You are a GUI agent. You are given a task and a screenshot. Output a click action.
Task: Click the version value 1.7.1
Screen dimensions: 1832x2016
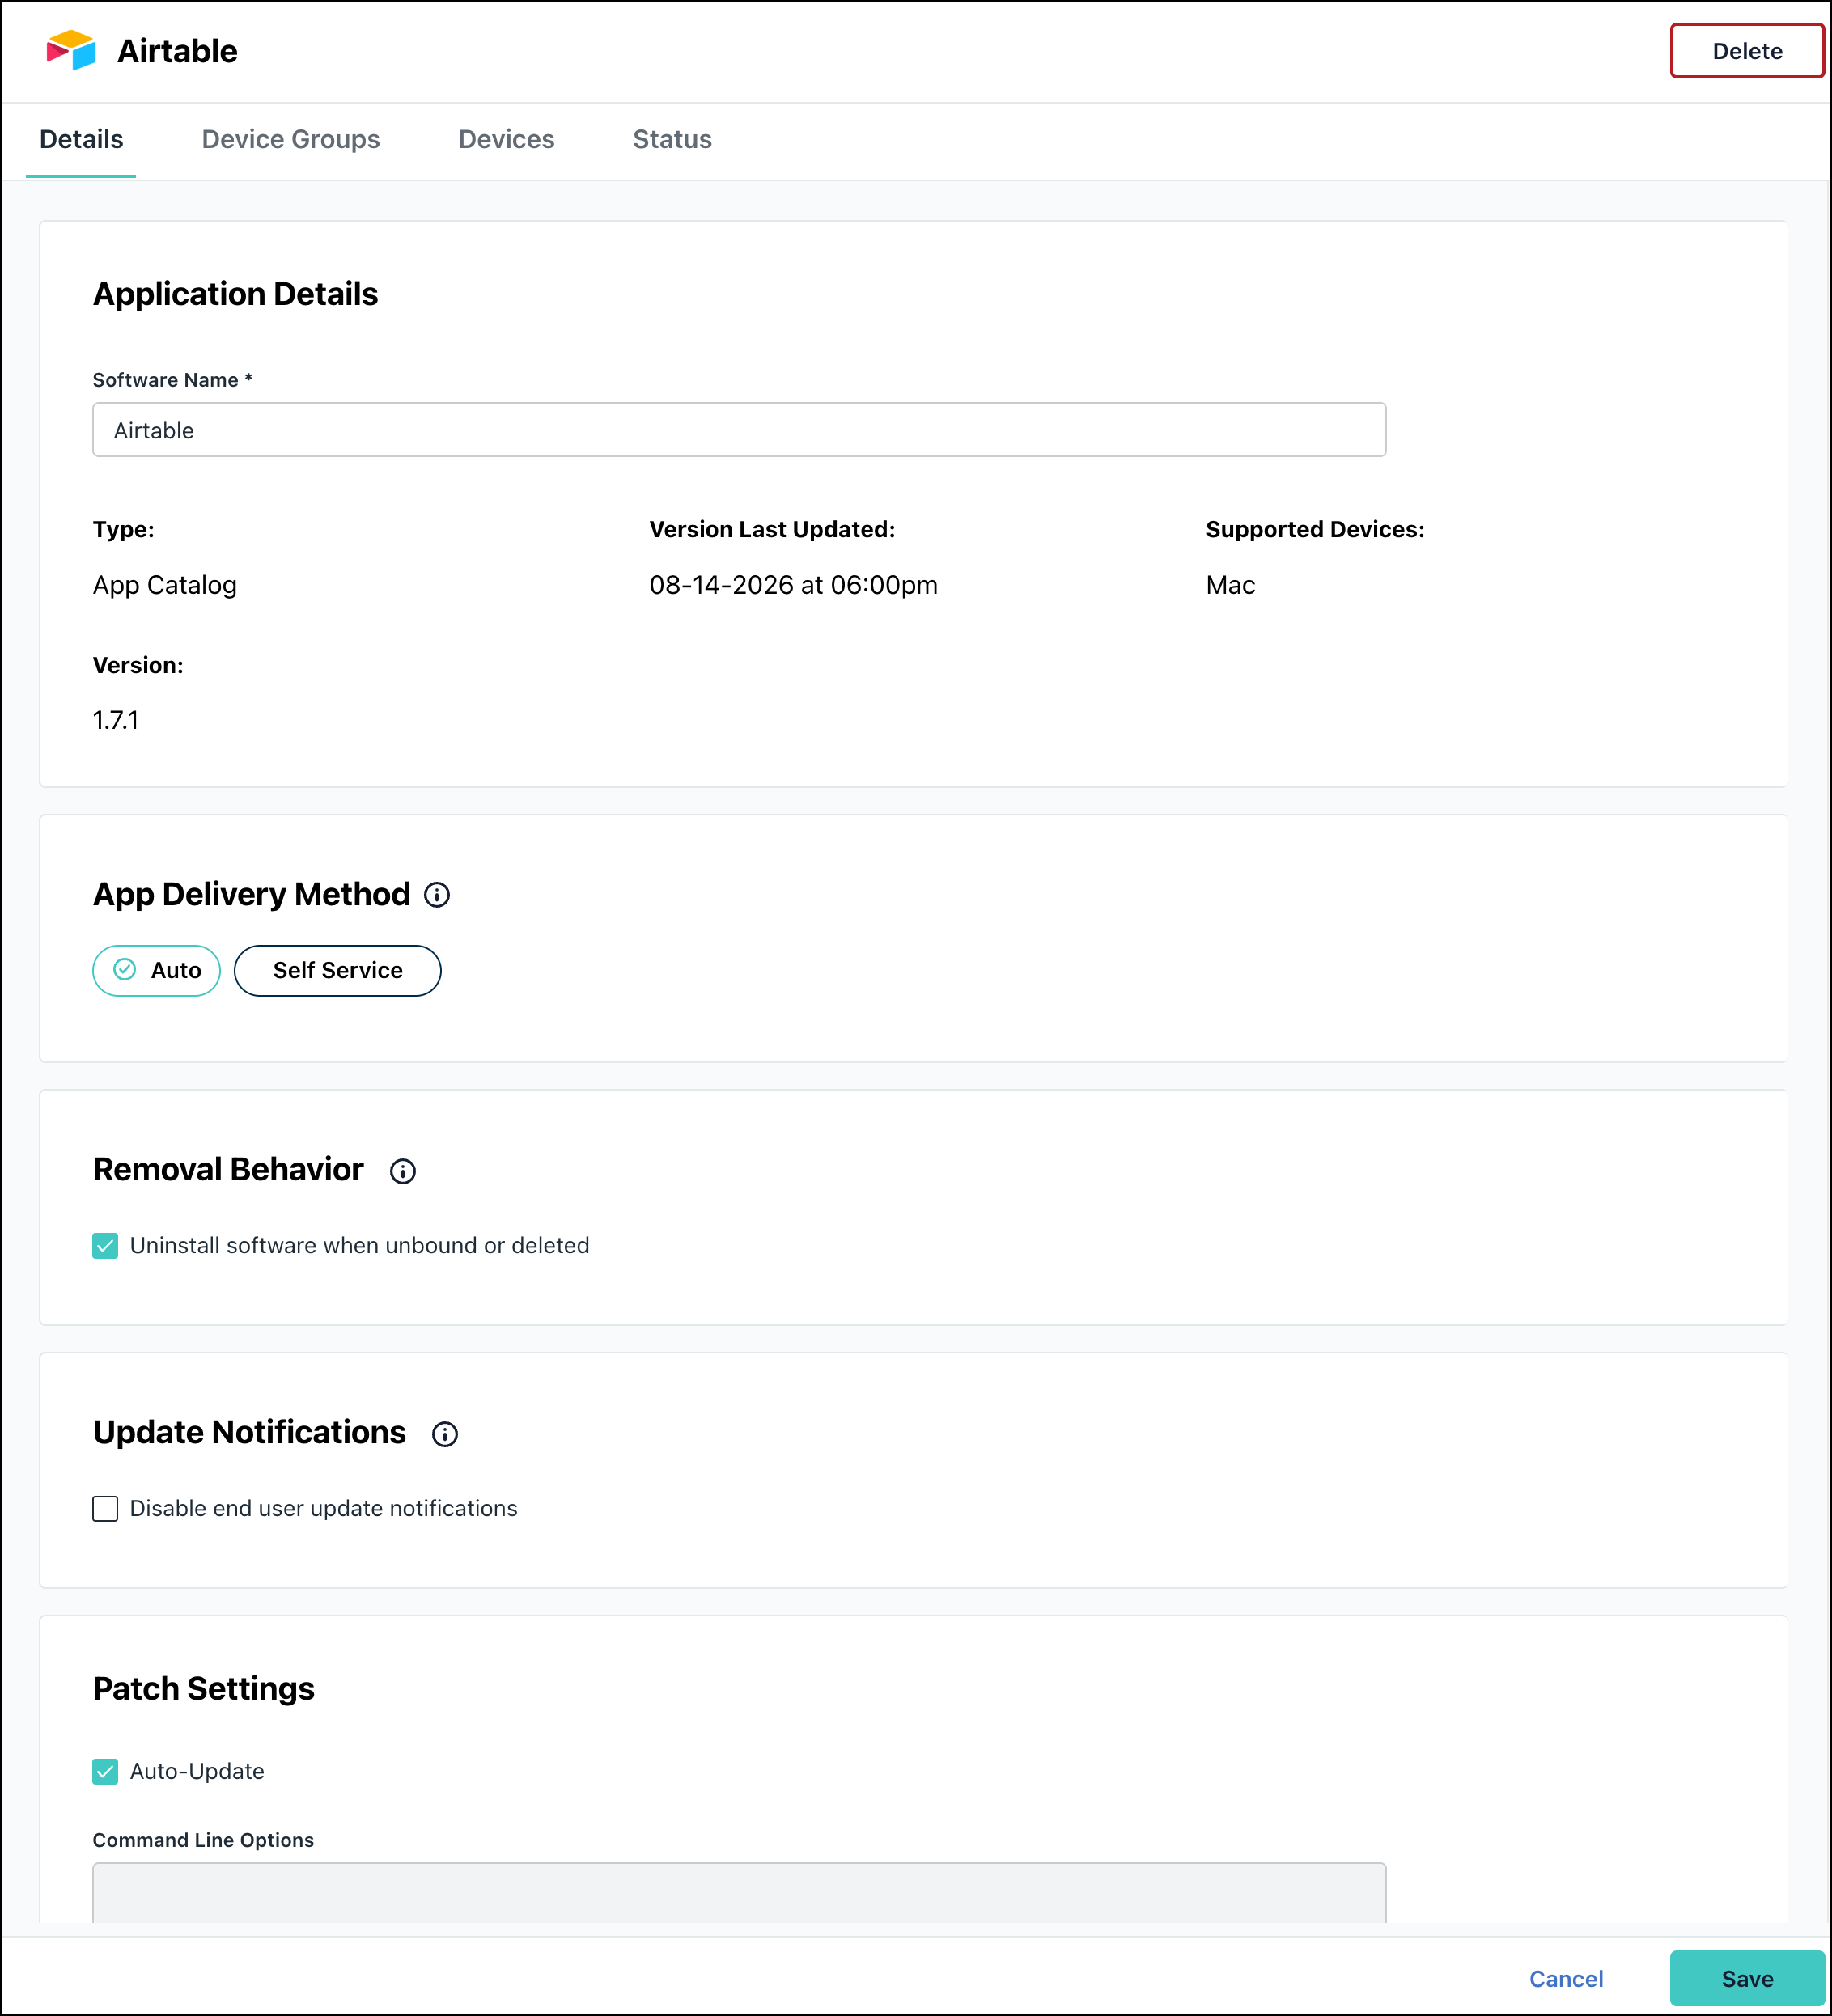116,720
